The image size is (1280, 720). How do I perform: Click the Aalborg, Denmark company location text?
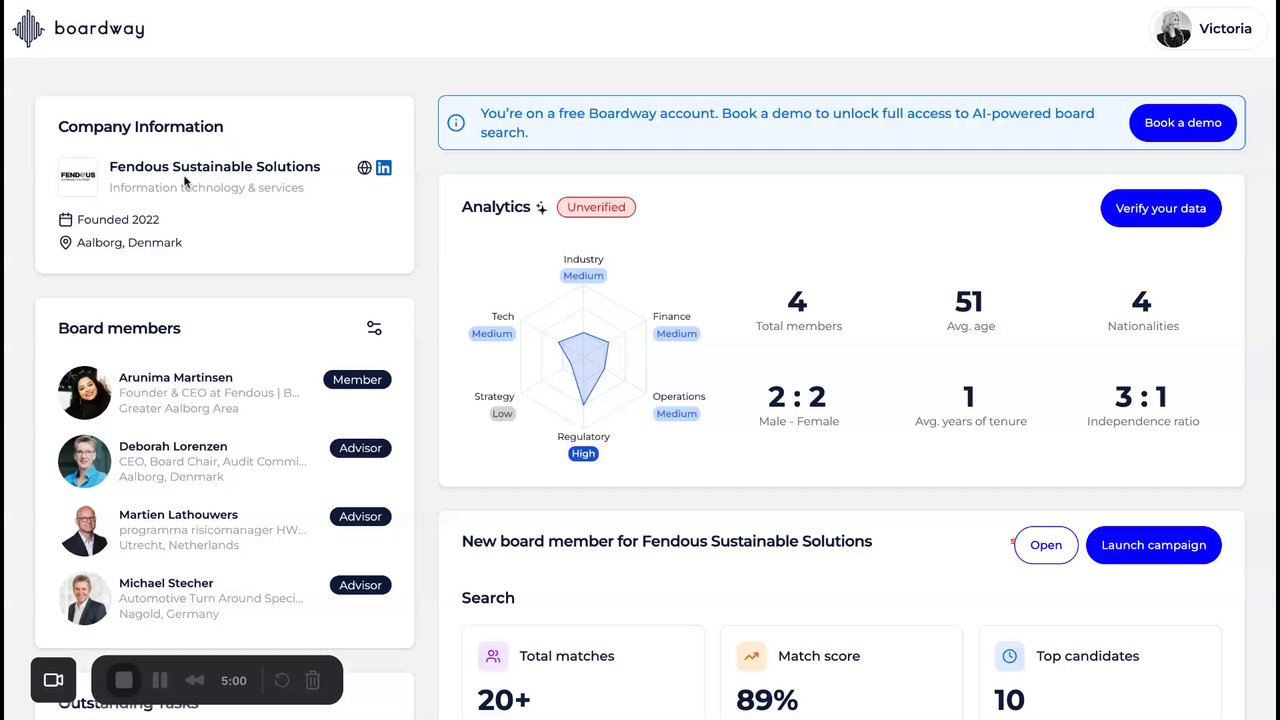(x=130, y=243)
